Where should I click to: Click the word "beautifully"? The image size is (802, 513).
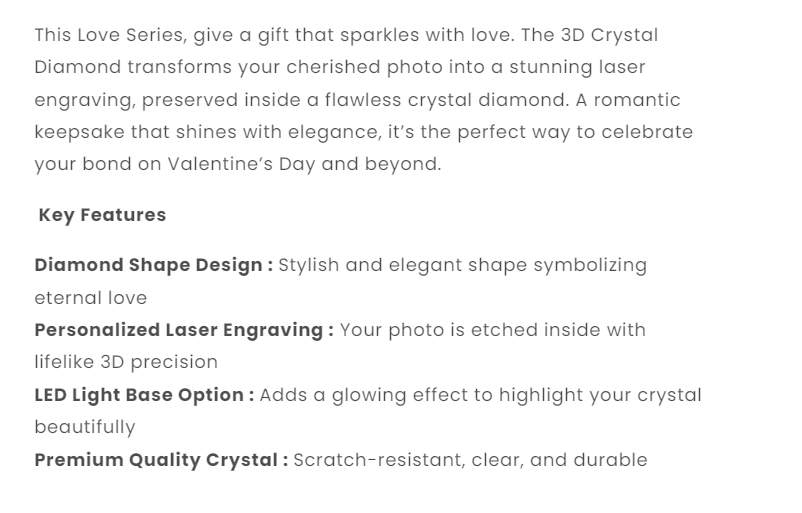coord(84,427)
